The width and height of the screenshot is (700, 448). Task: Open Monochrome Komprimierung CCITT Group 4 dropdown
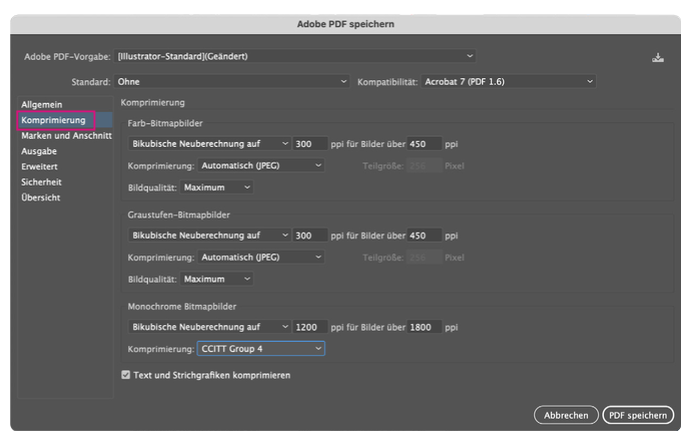click(x=262, y=349)
